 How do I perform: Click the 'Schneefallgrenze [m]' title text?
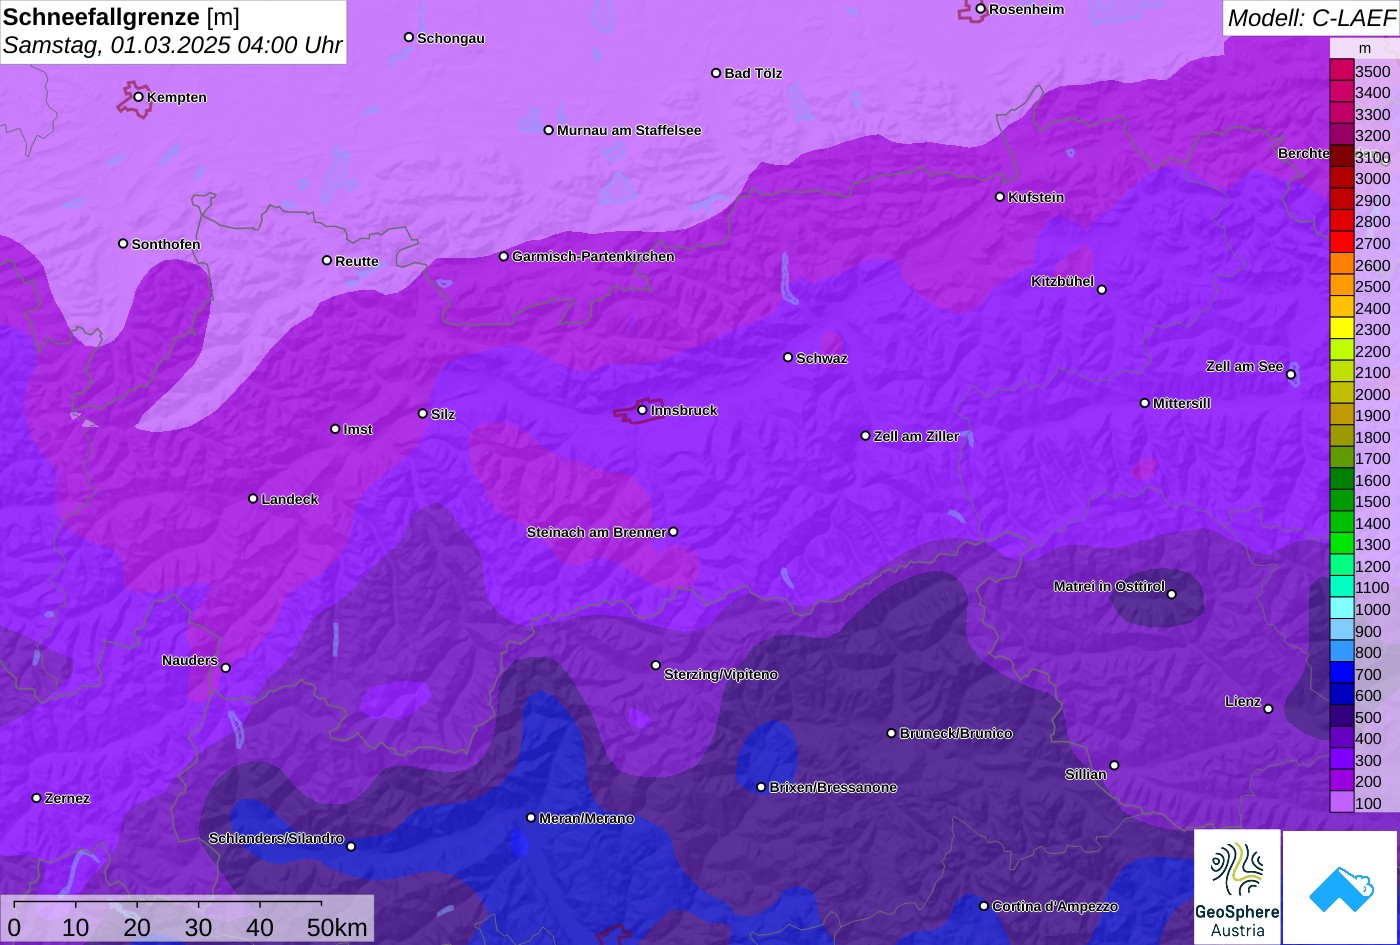coord(121,16)
